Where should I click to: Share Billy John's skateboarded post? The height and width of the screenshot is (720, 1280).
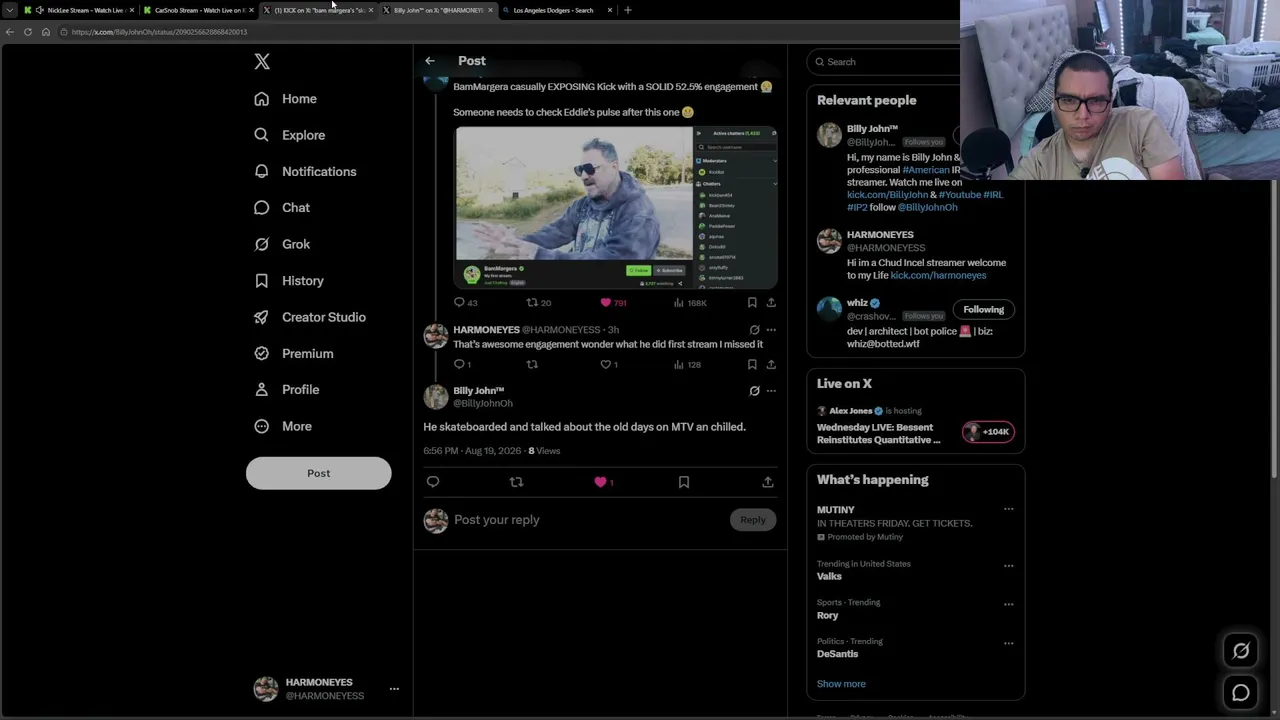point(768,482)
